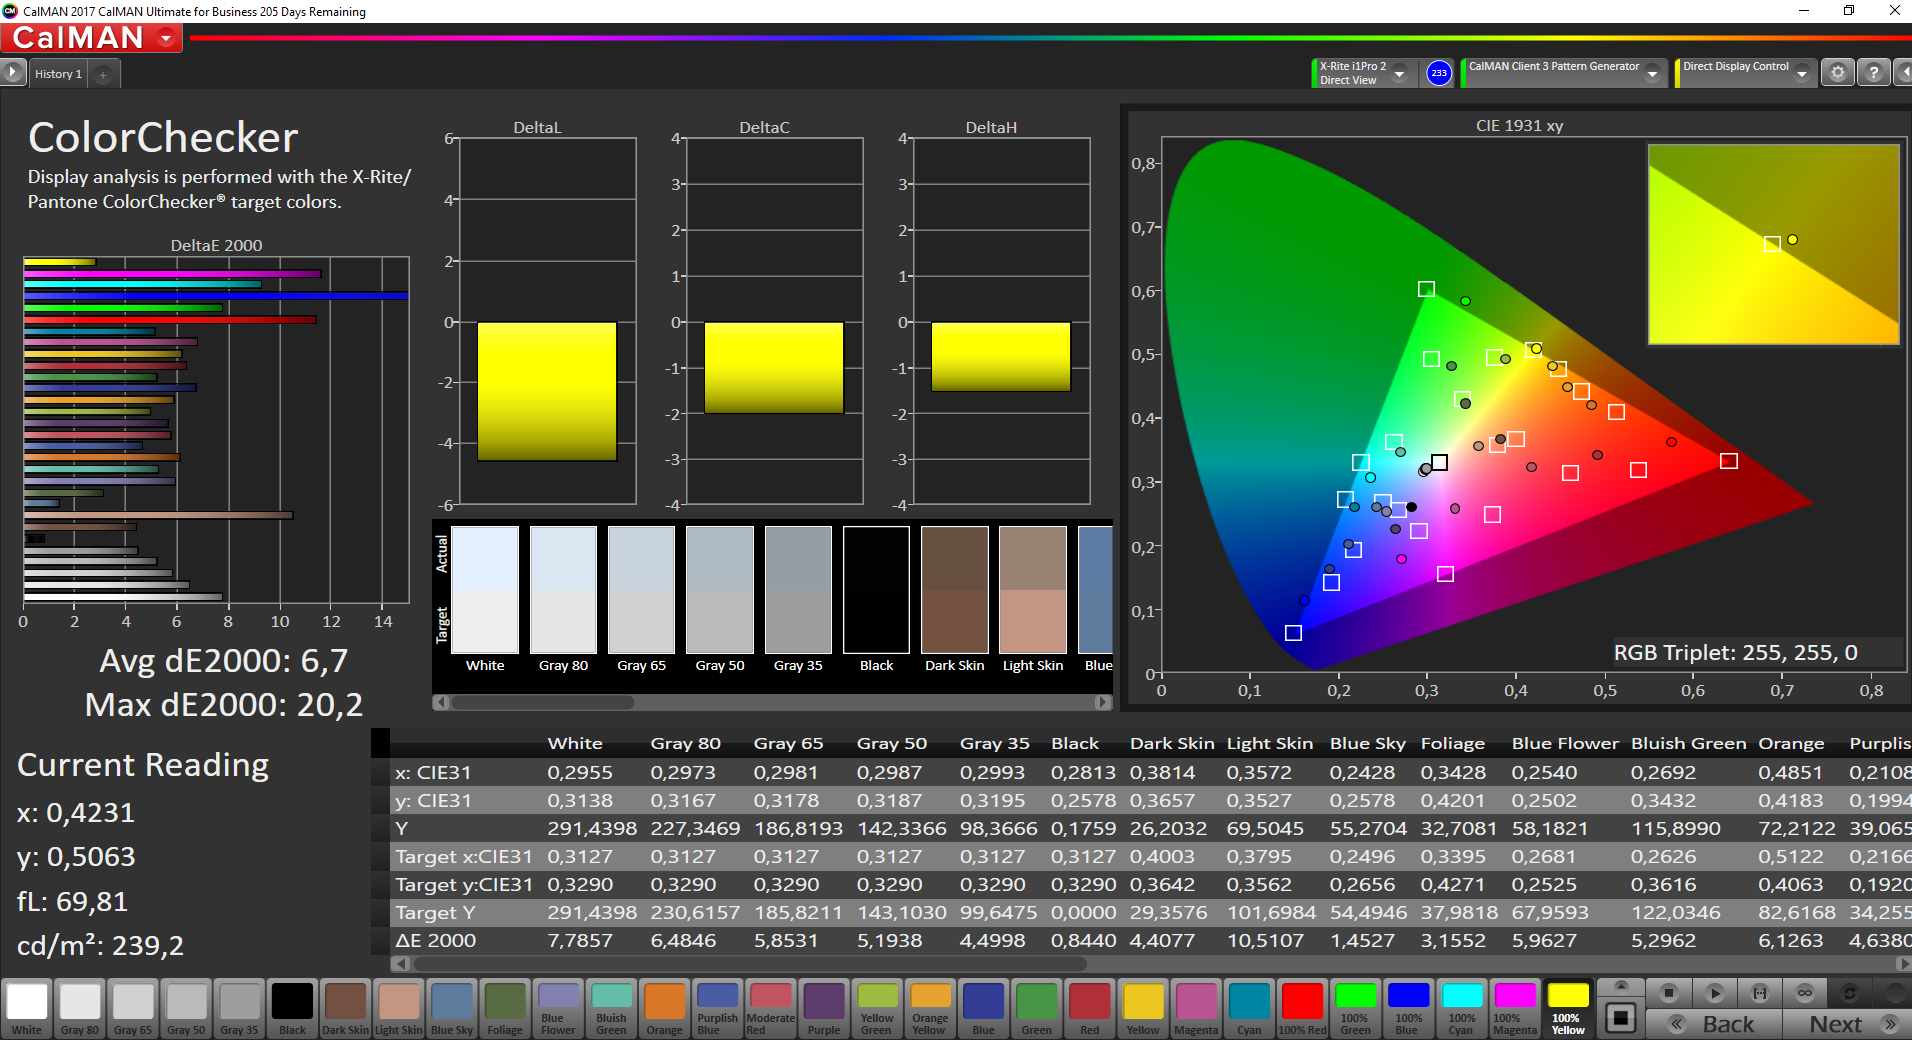Image resolution: width=1912 pixels, height=1040 pixels.
Task: Expand the X-Rite i1Pro 2 meter dropdown
Action: click(x=1400, y=73)
